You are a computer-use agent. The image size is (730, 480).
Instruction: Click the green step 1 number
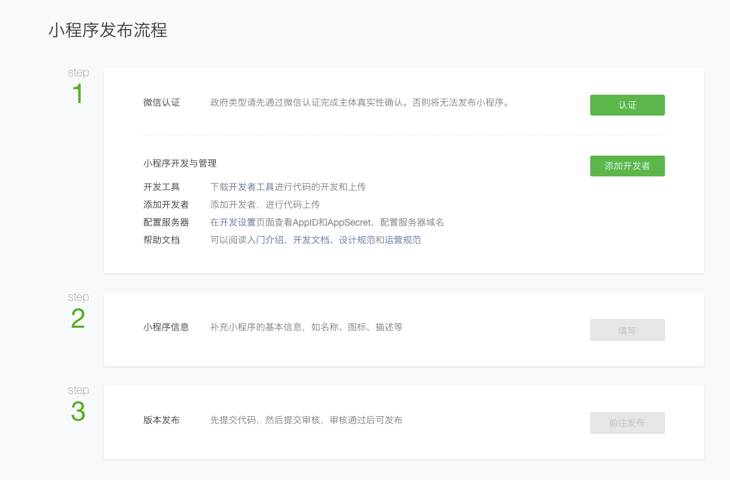coord(78,95)
